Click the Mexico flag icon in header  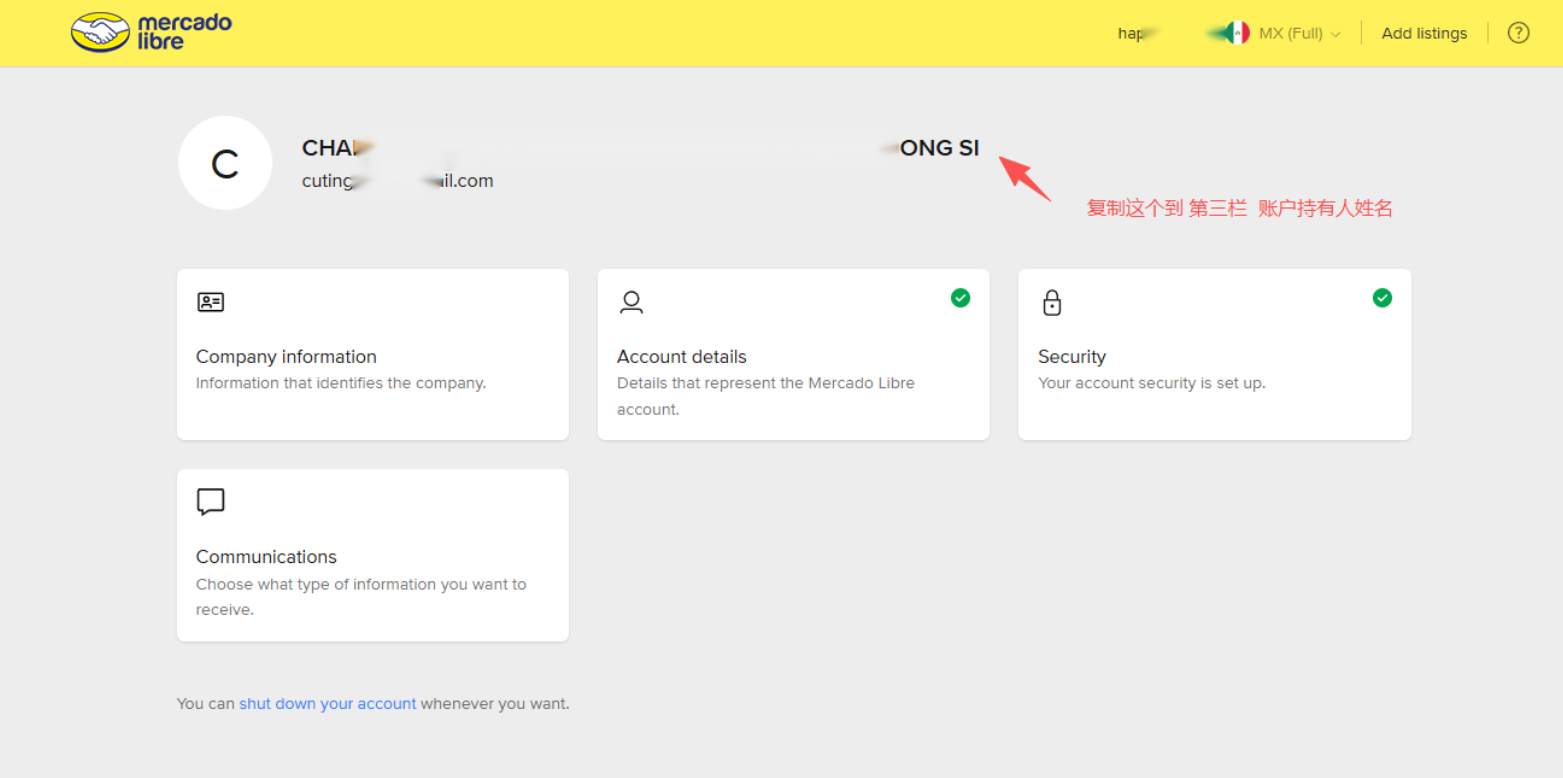(1238, 33)
